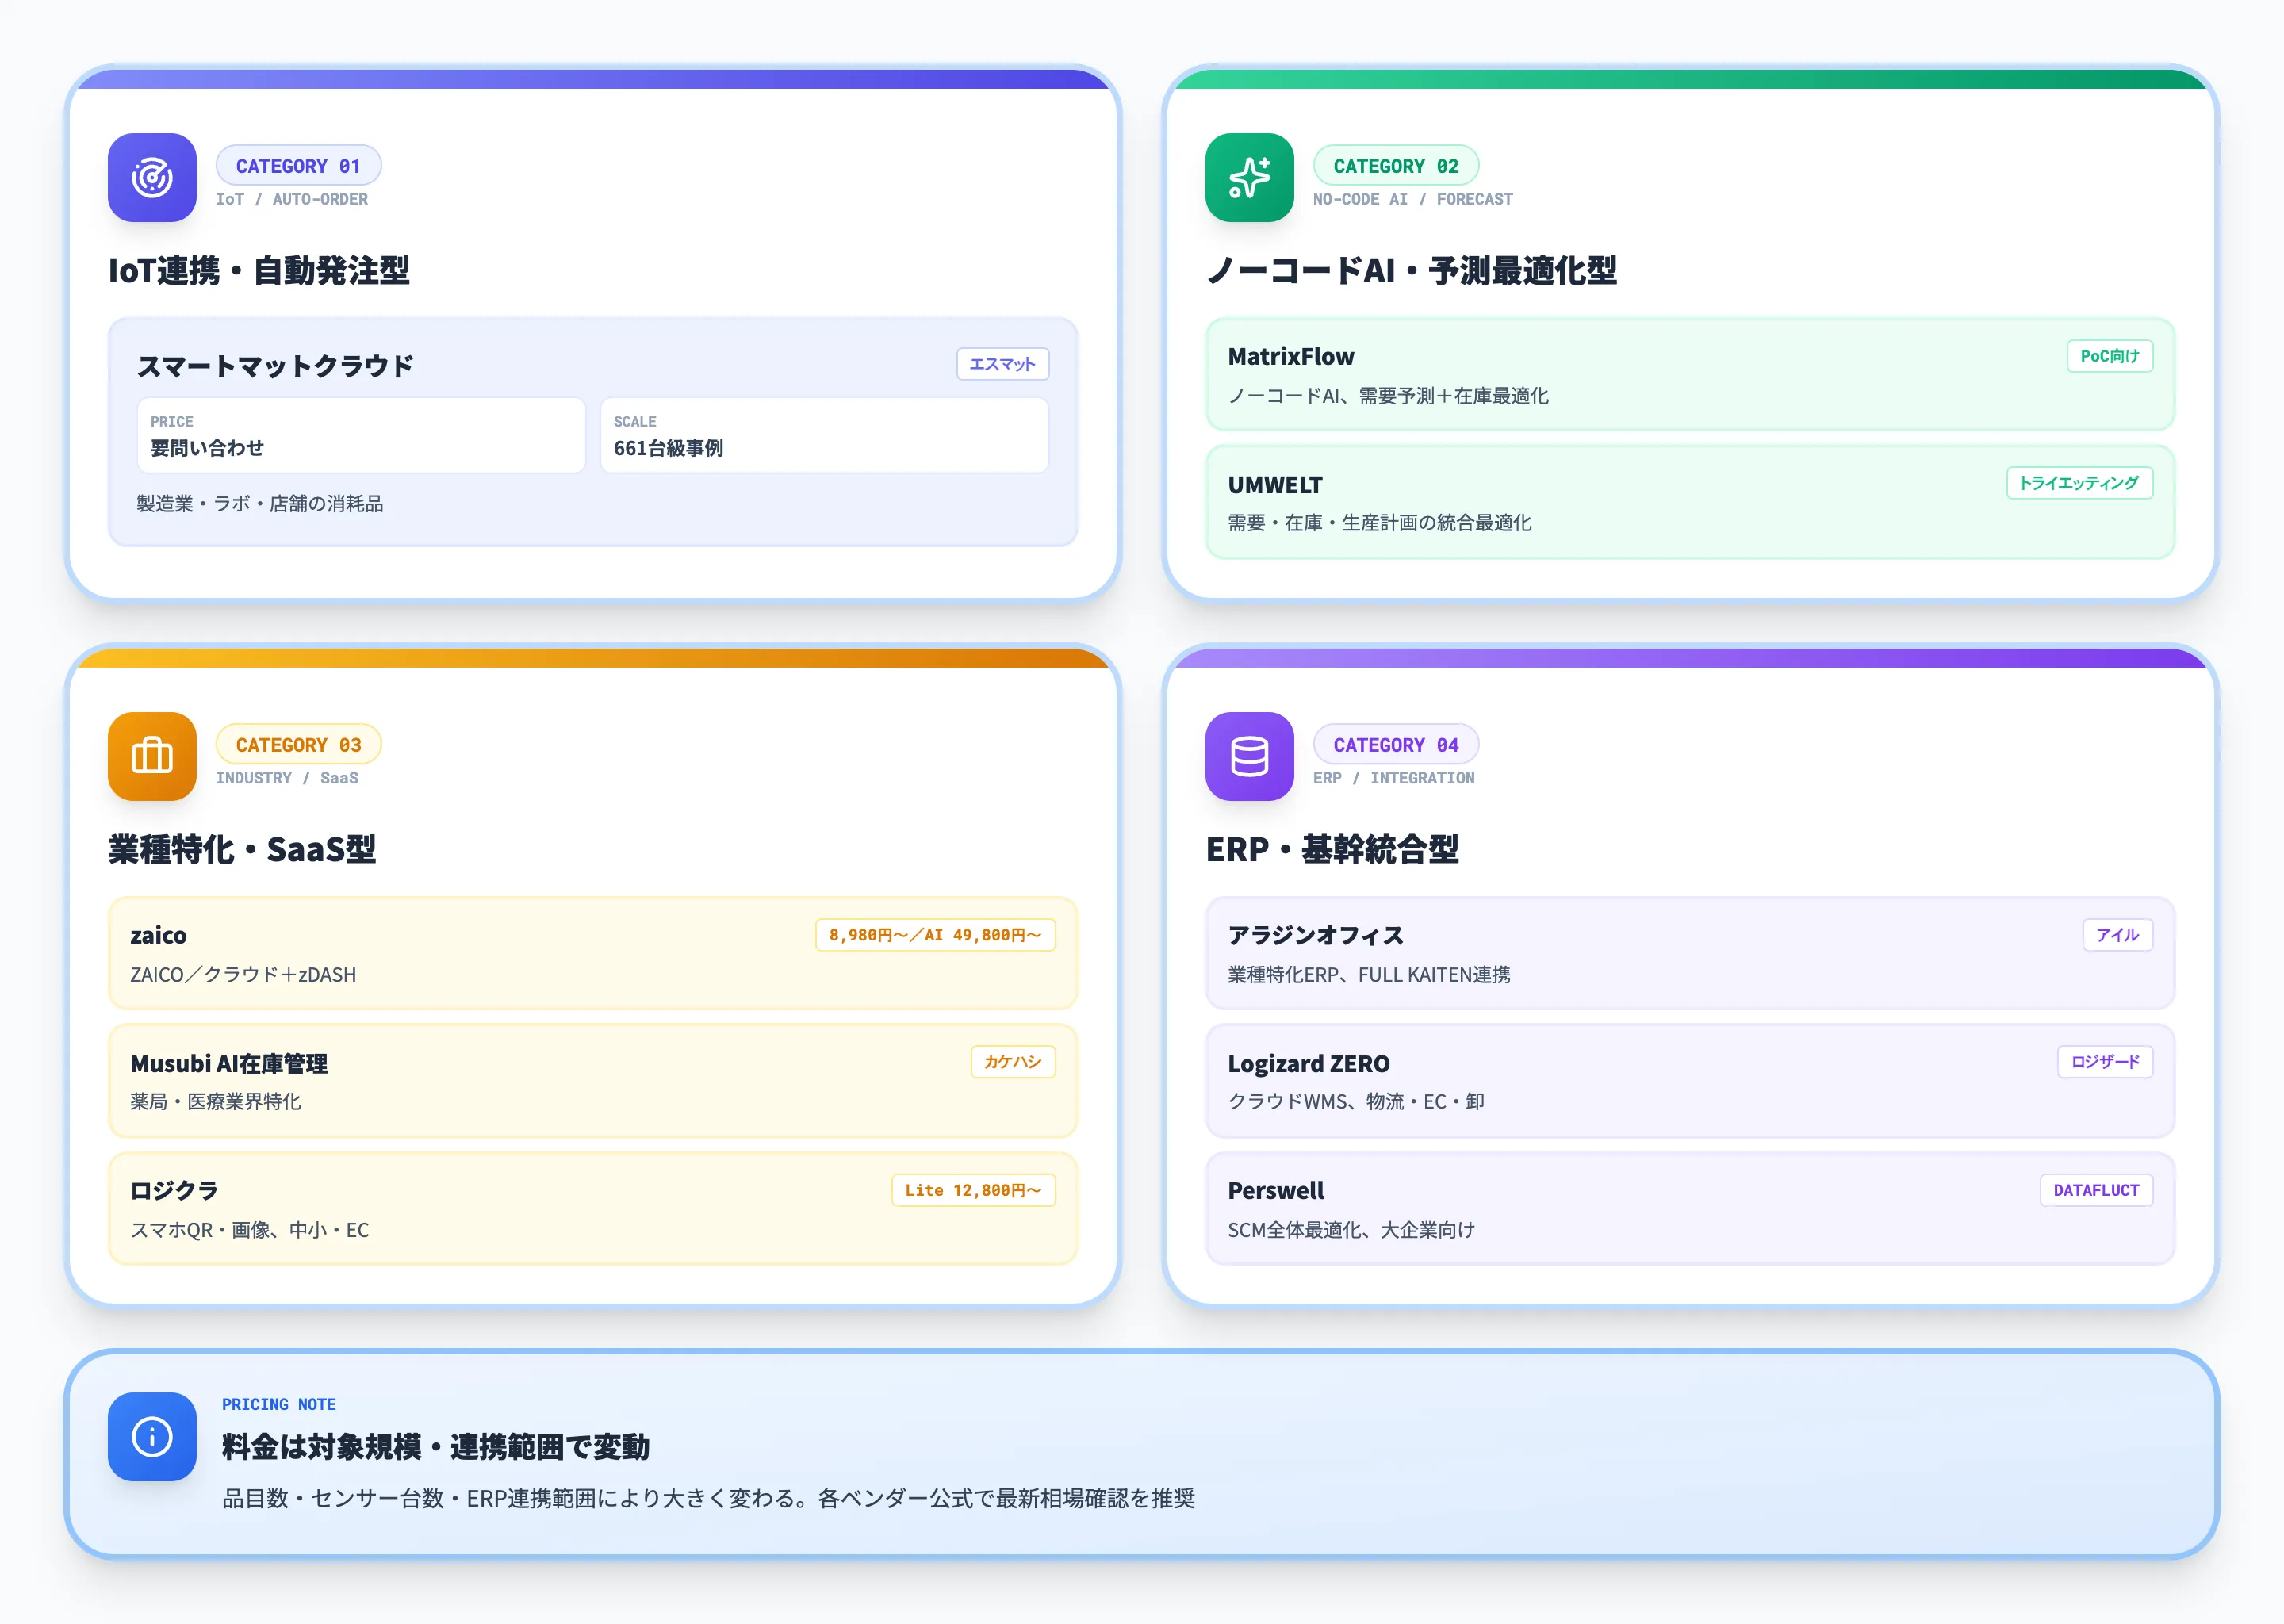Click the カケハシ badge on Musubi AI在庫管理

click(1013, 1062)
